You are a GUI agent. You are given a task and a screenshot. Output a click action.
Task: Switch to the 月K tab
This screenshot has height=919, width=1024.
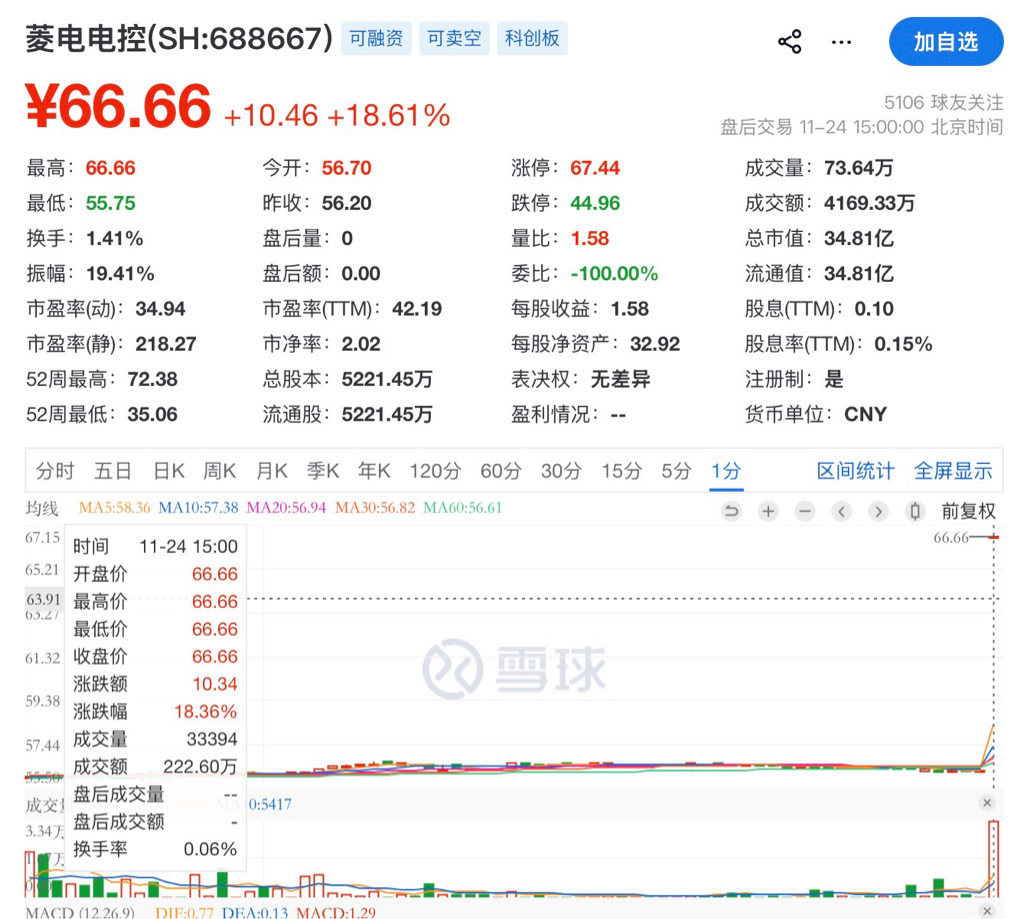[272, 471]
